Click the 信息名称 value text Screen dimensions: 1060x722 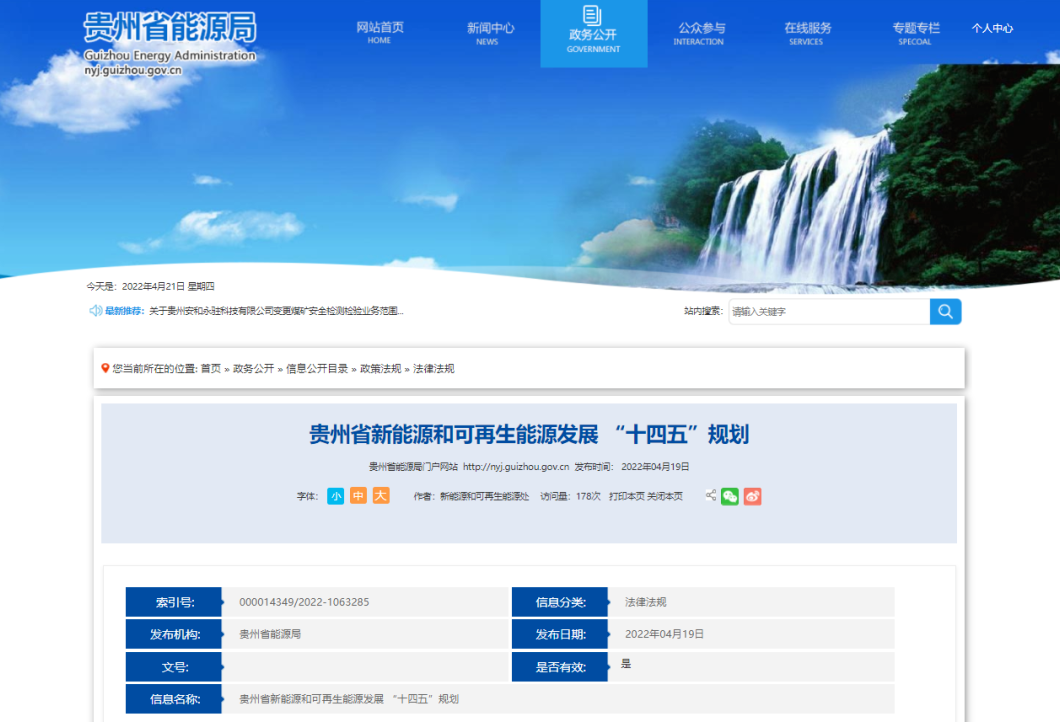[x=349, y=699]
